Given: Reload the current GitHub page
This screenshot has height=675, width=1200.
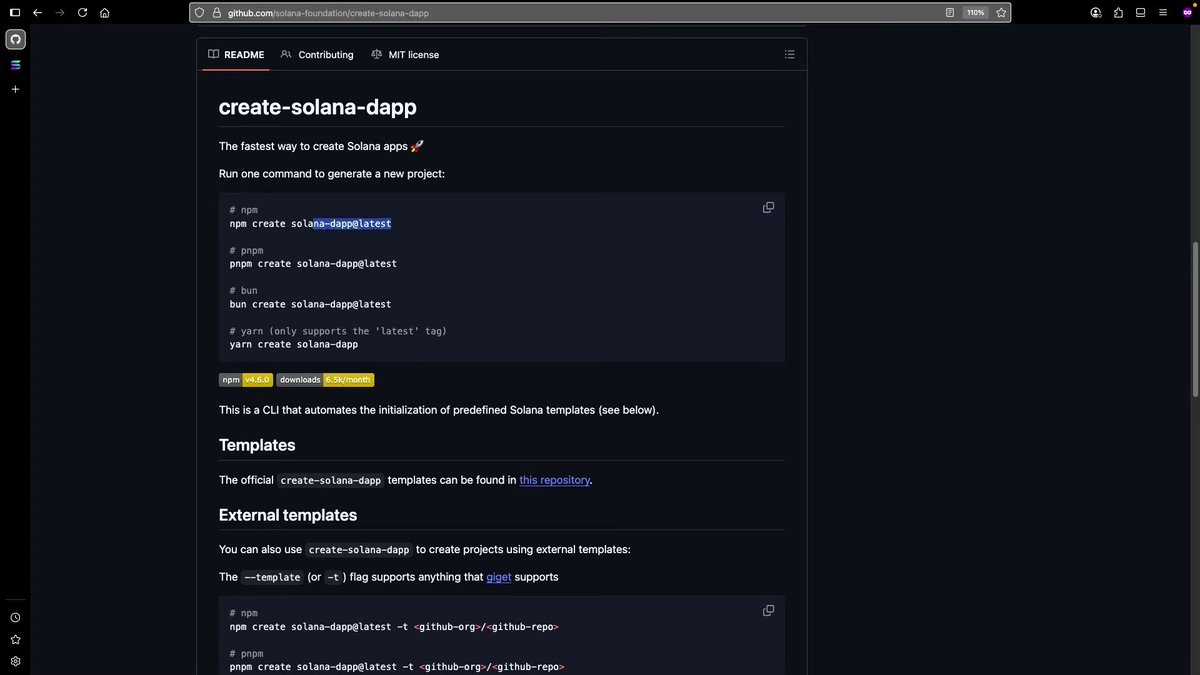Looking at the screenshot, I should click(x=82, y=13).
